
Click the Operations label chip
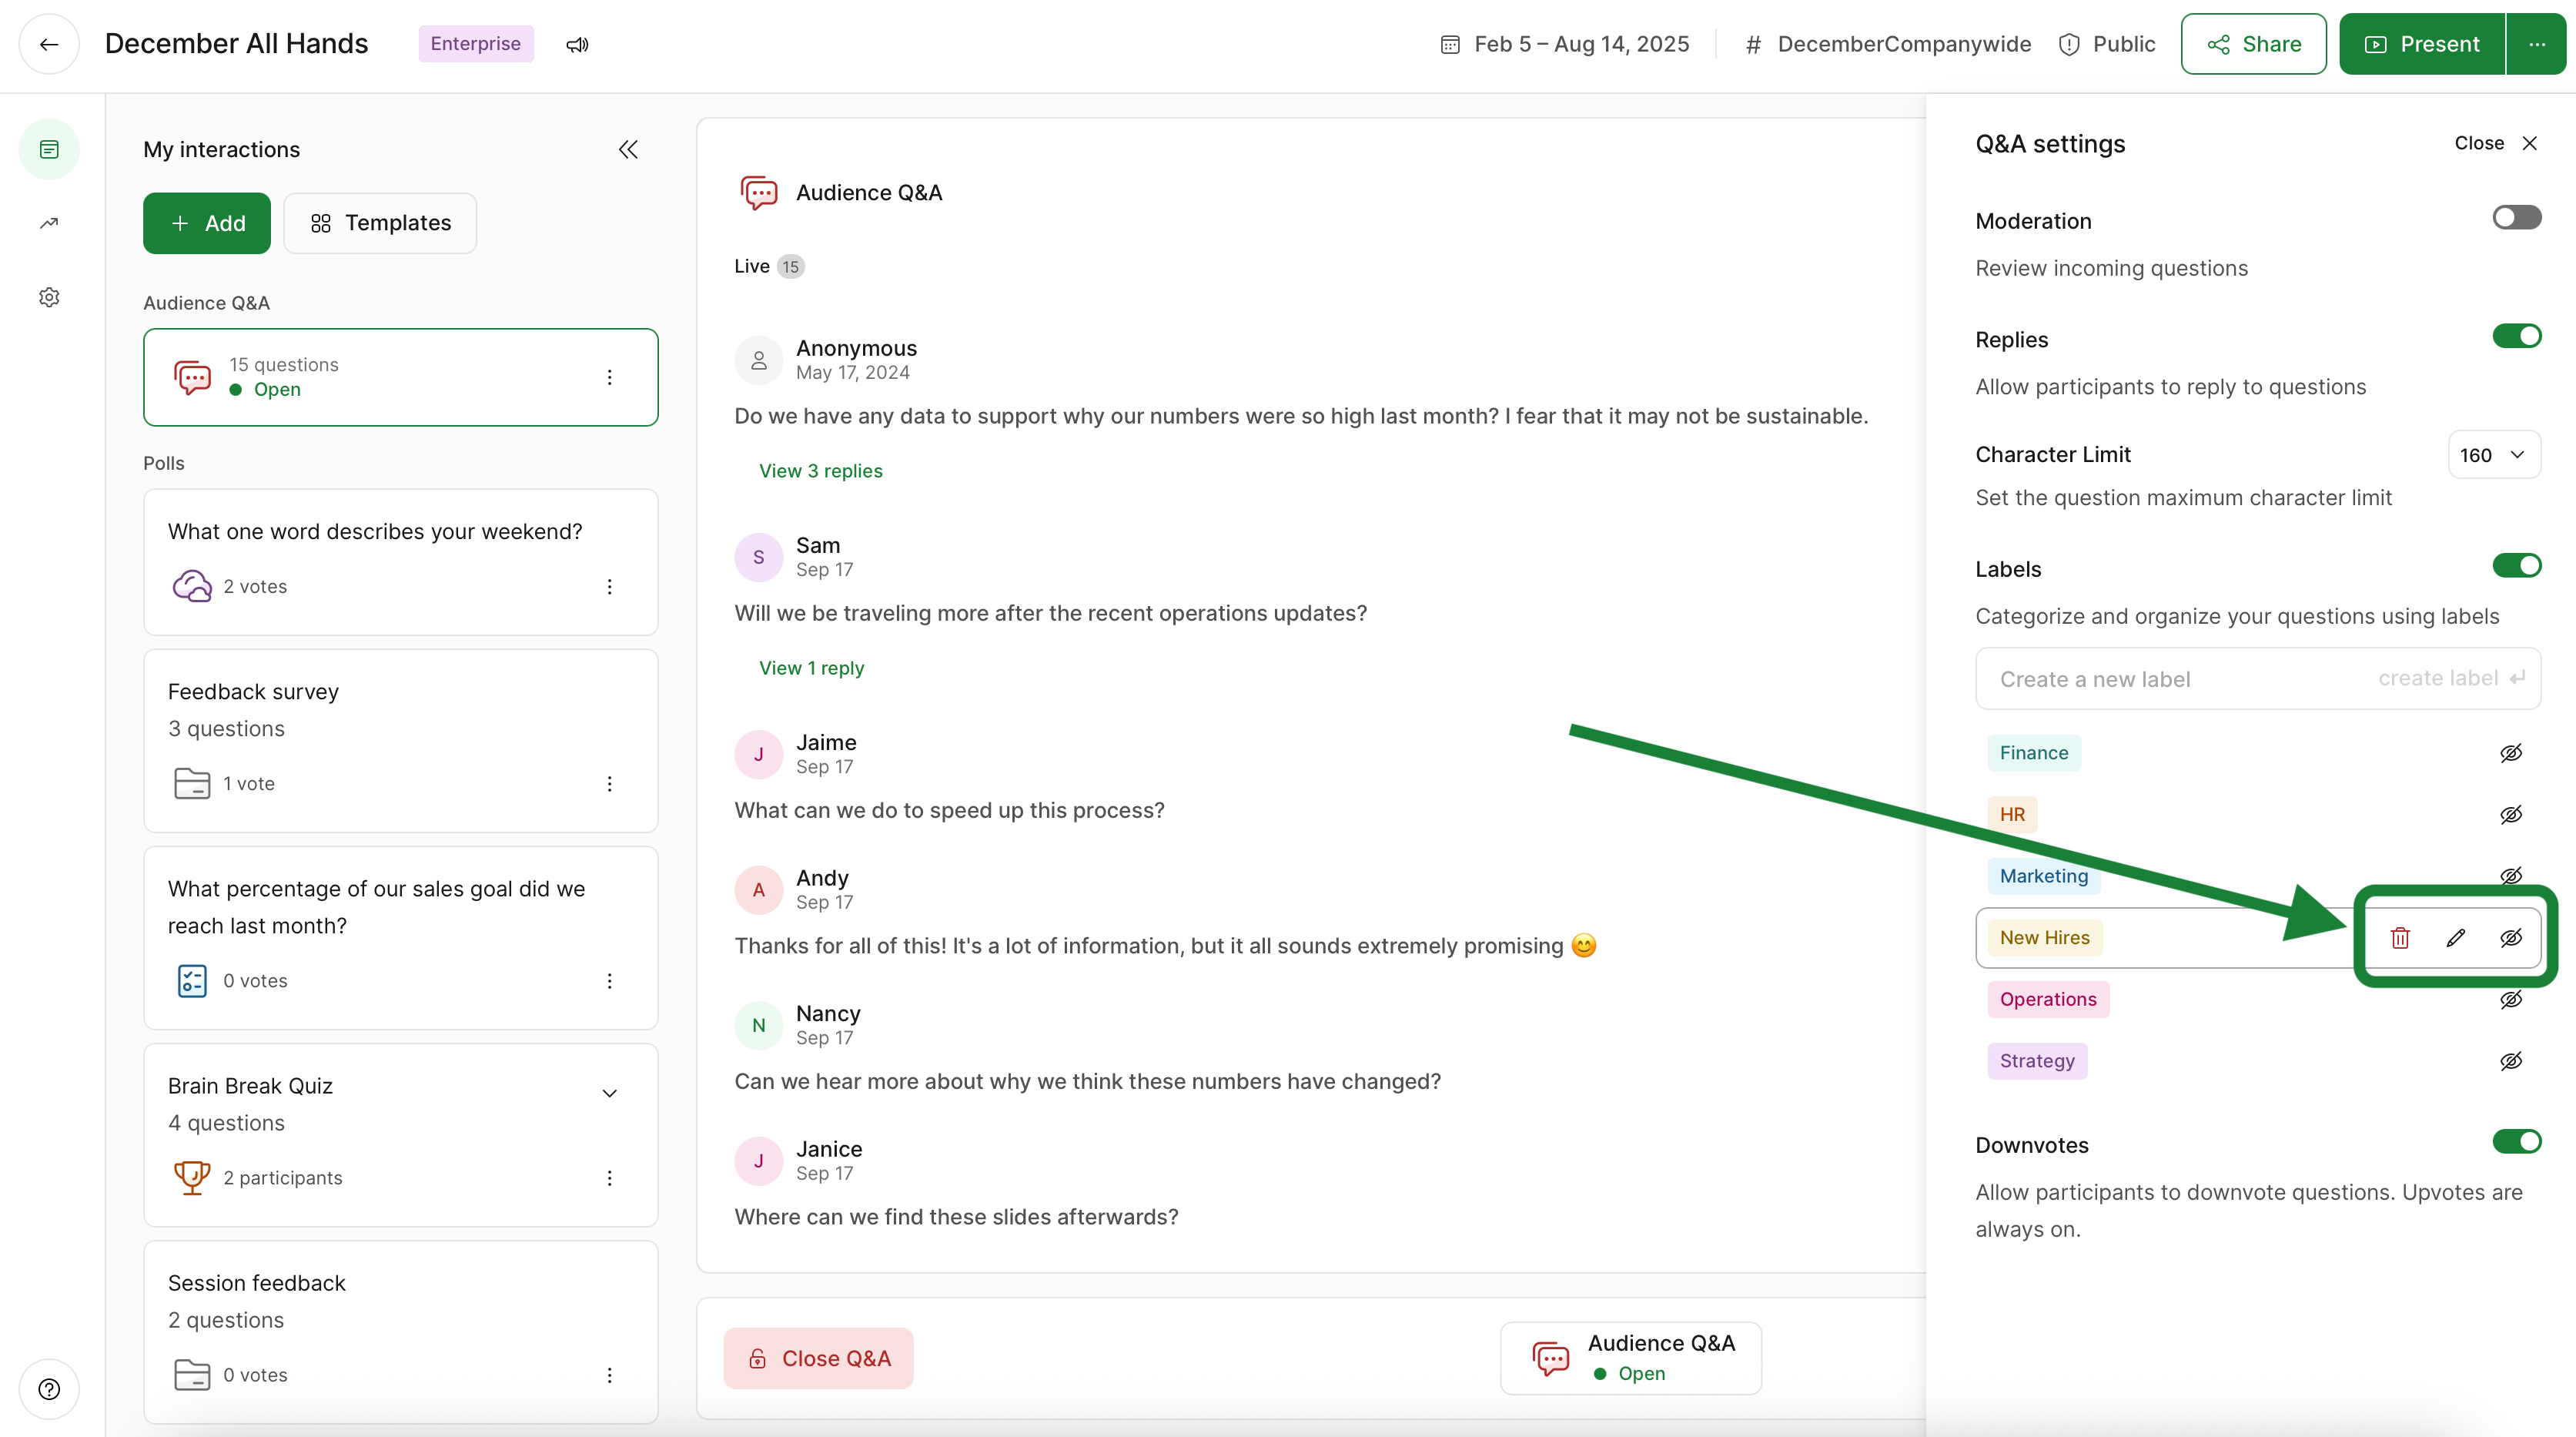click(2048, 1000)
